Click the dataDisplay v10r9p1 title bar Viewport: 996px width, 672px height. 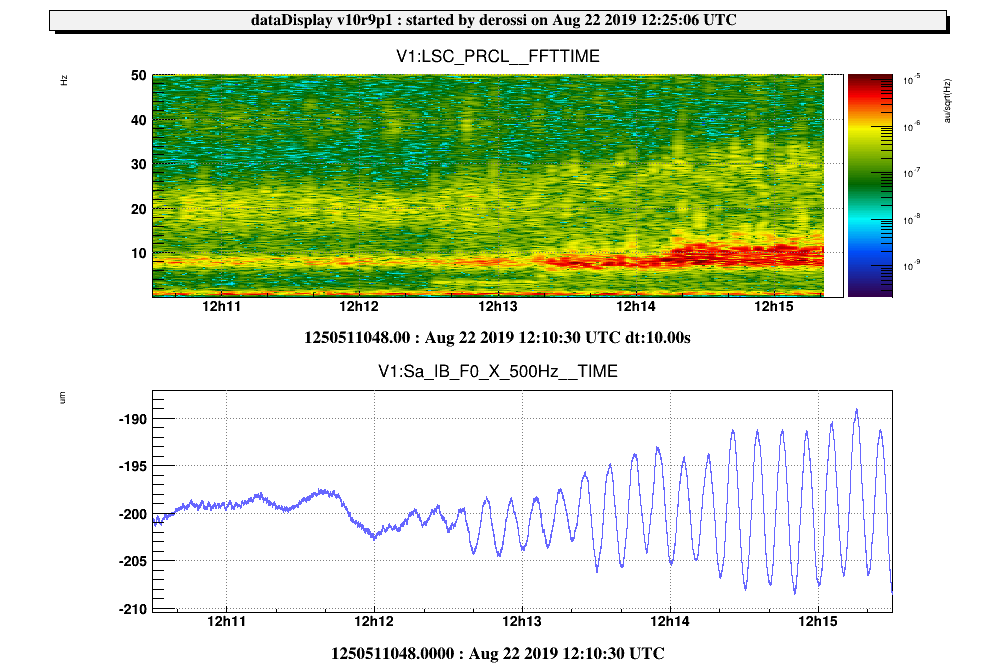(x=497, y=20)
